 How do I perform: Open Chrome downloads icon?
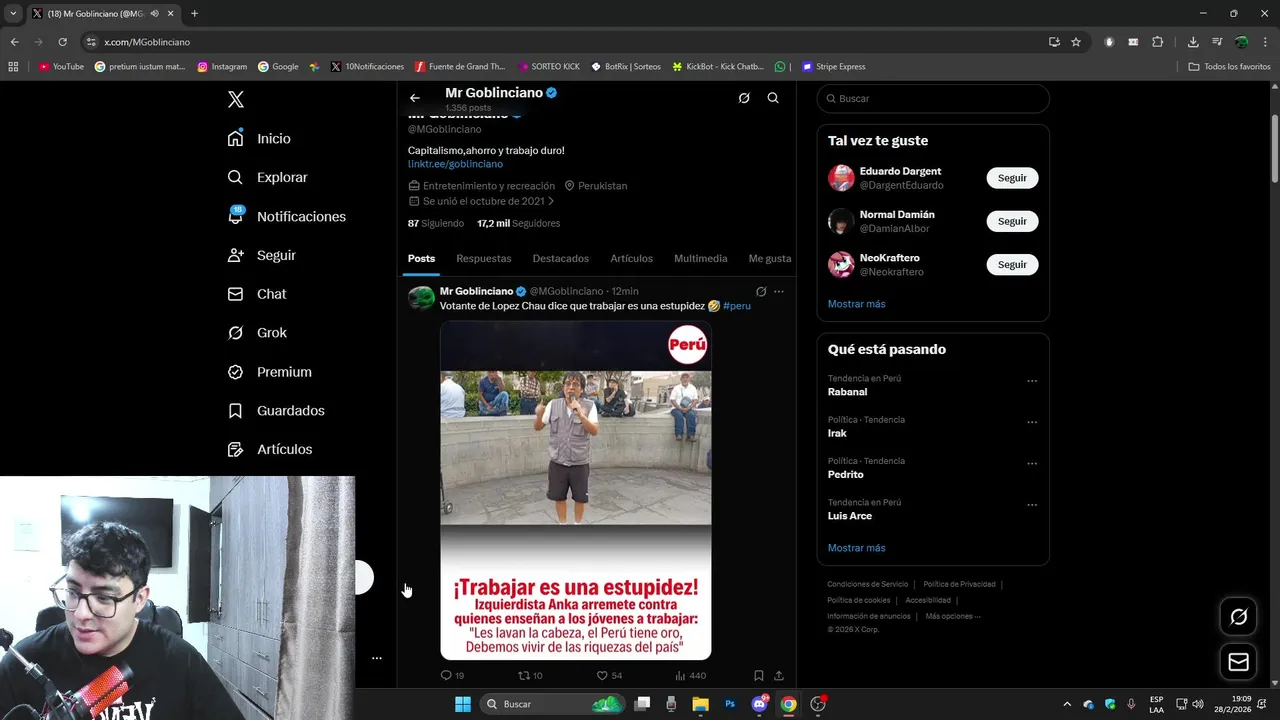click(x=1193, y=42)
